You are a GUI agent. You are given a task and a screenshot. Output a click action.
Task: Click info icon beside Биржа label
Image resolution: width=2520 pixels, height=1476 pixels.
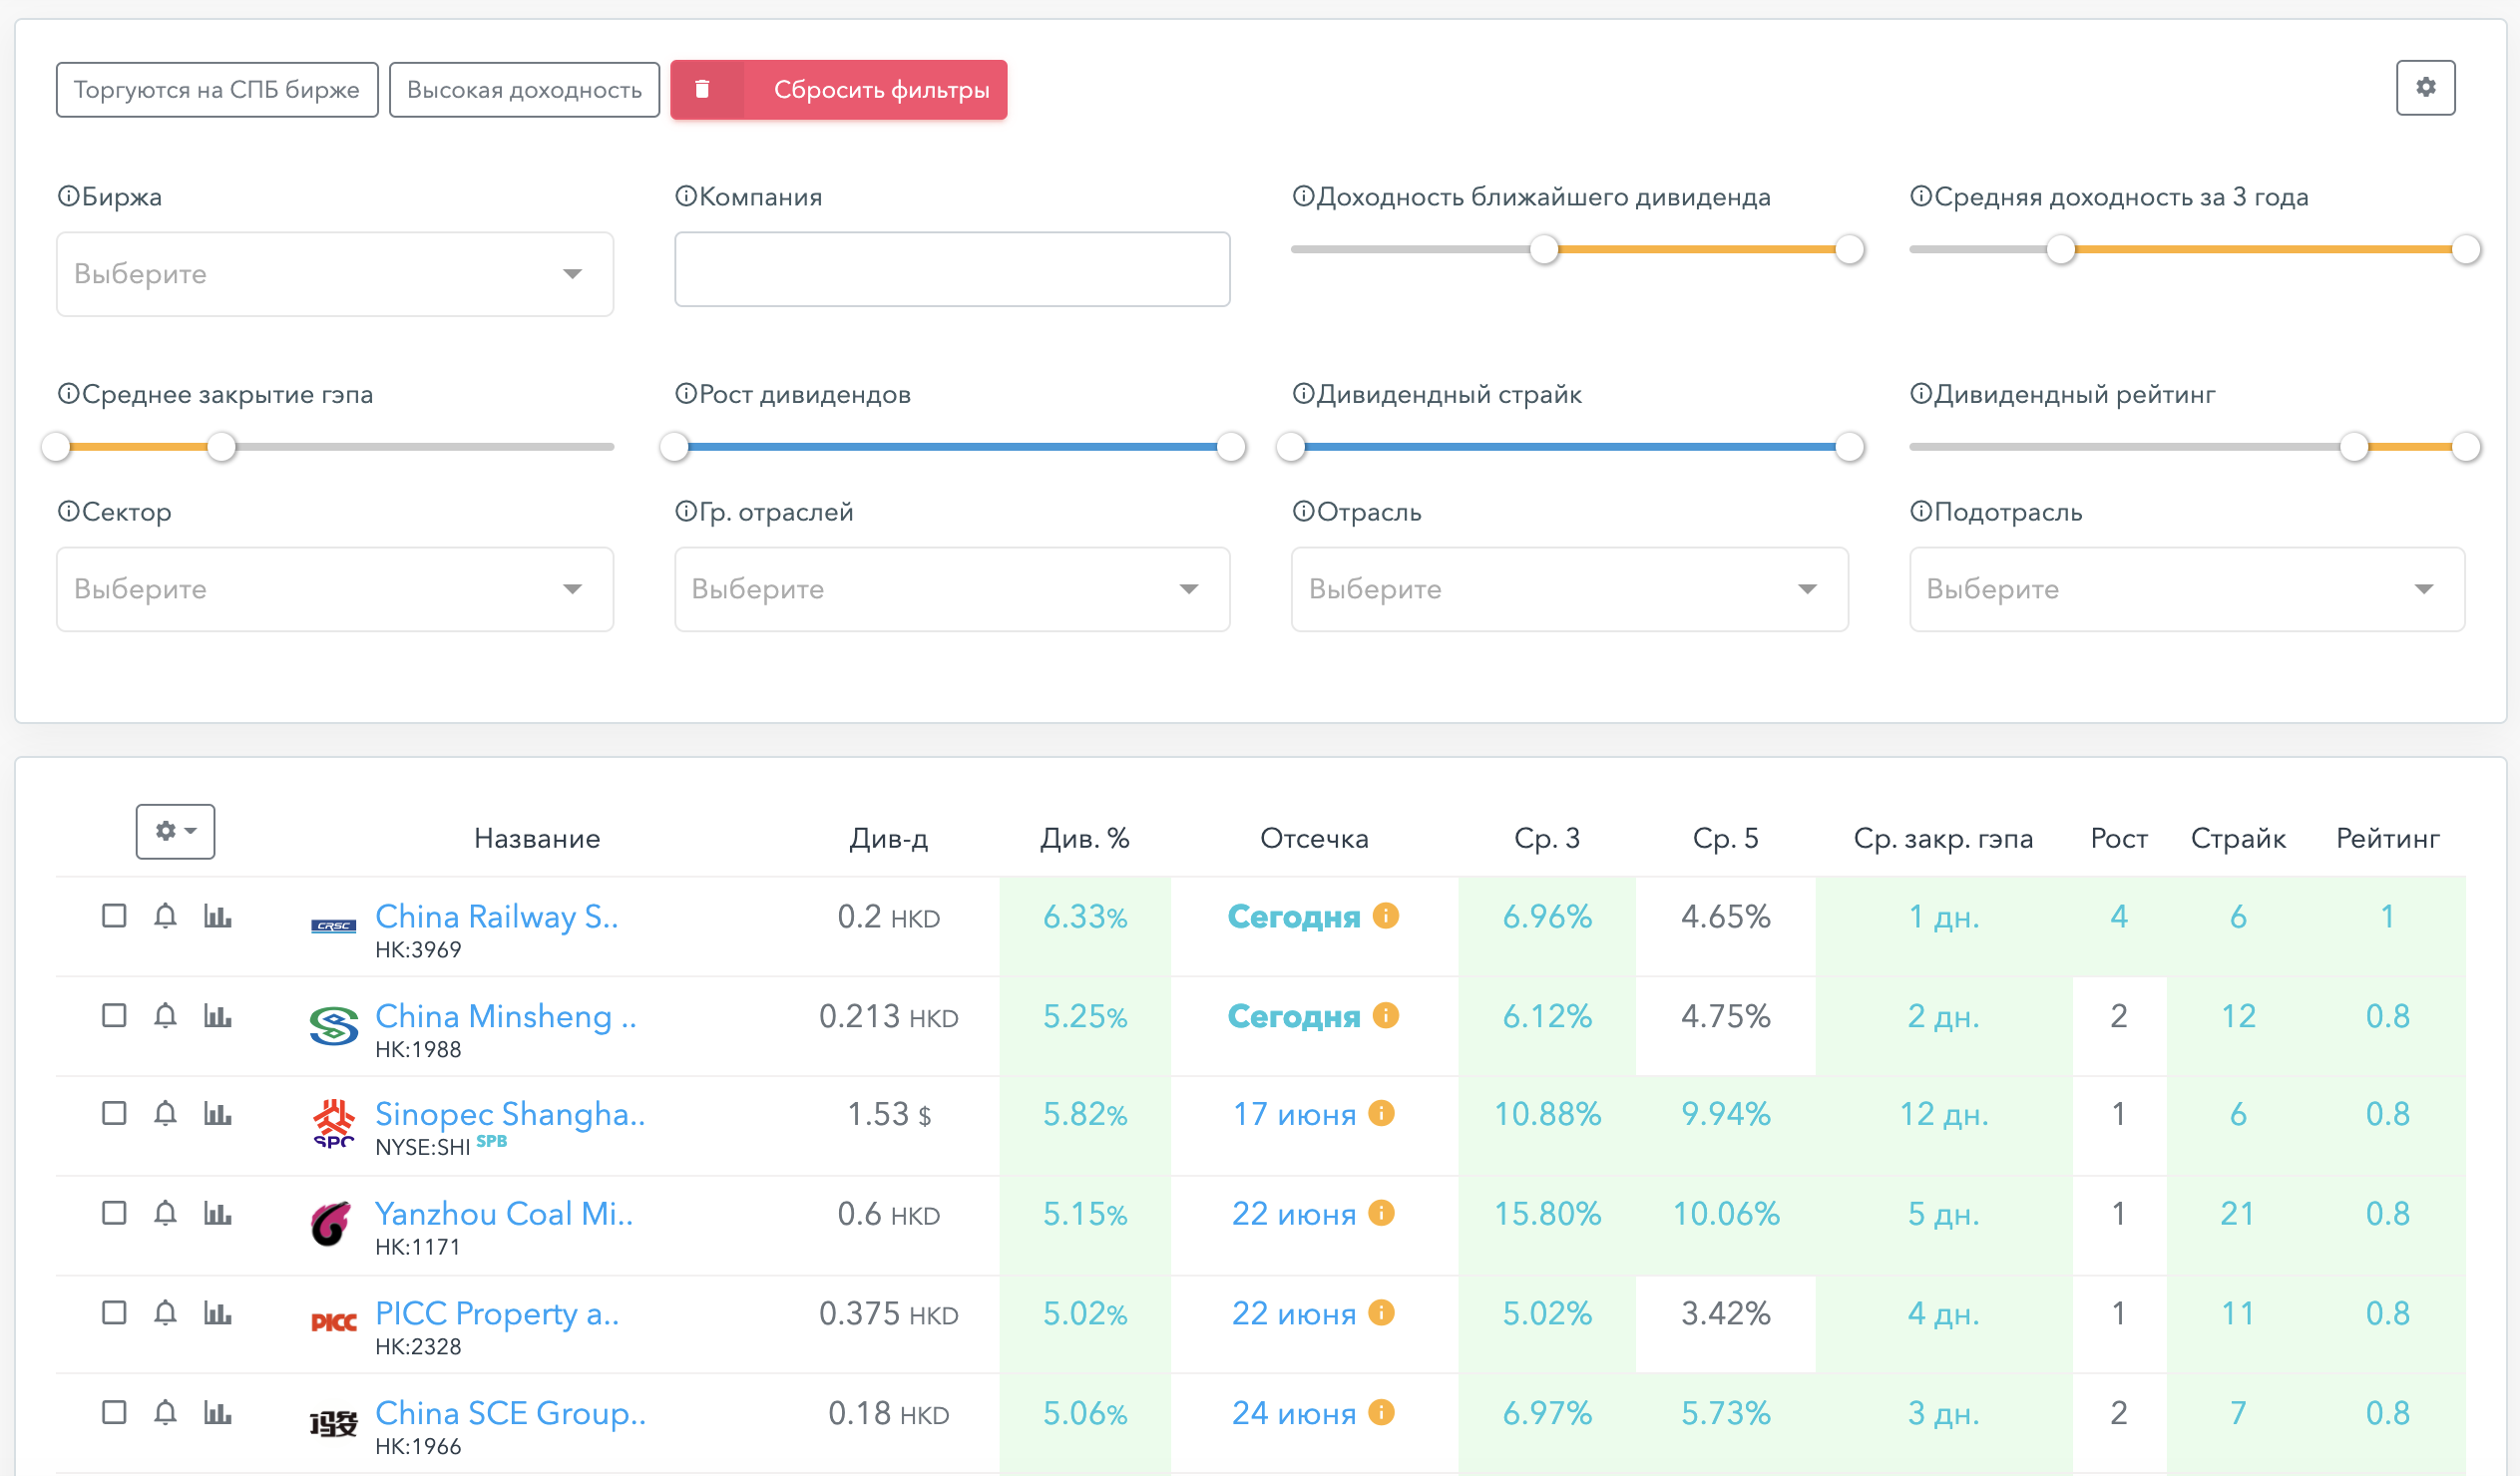[x=68, y=196]
